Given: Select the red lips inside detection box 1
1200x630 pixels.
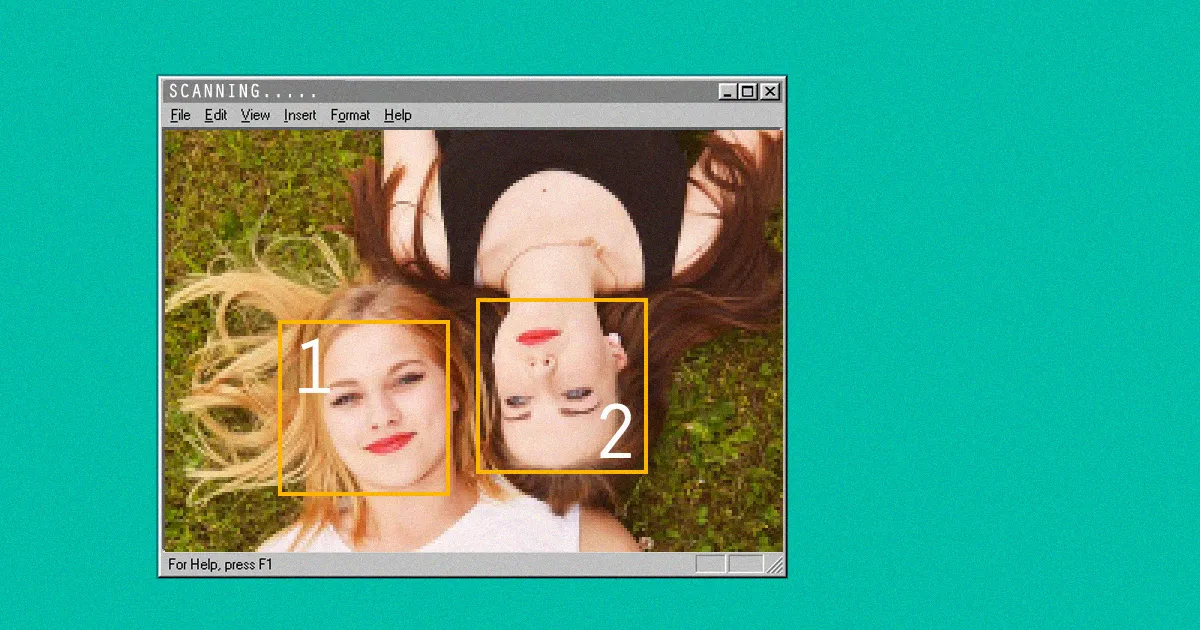Looking at the screenshot, I should click(x=389, y=443).
